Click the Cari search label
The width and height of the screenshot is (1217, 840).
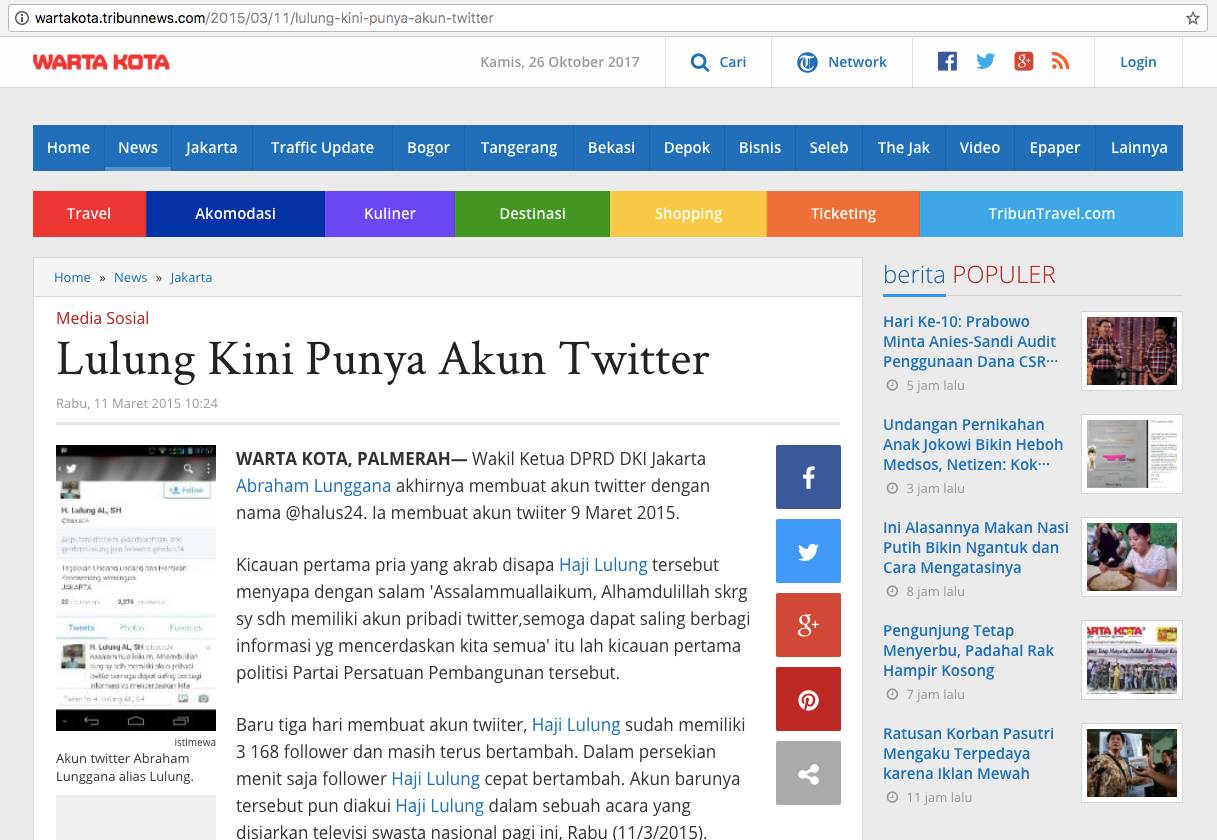(733, 62)
